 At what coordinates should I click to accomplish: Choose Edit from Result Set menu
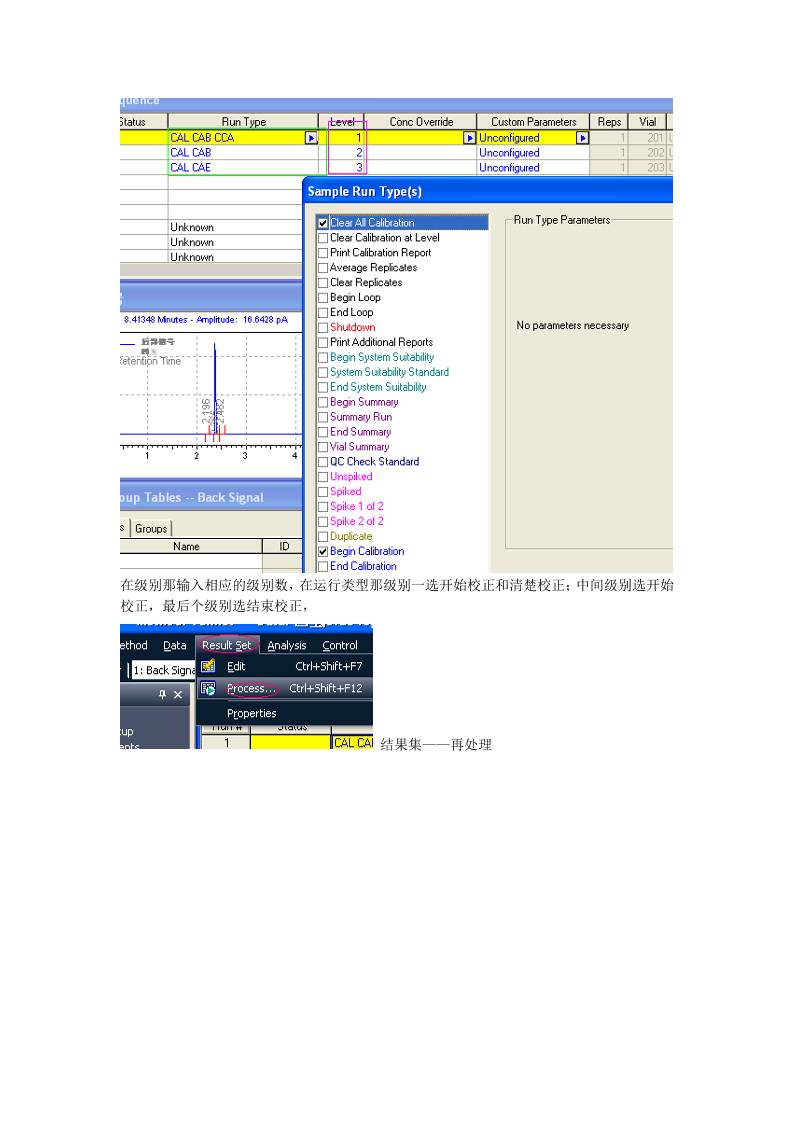(284, 667)
